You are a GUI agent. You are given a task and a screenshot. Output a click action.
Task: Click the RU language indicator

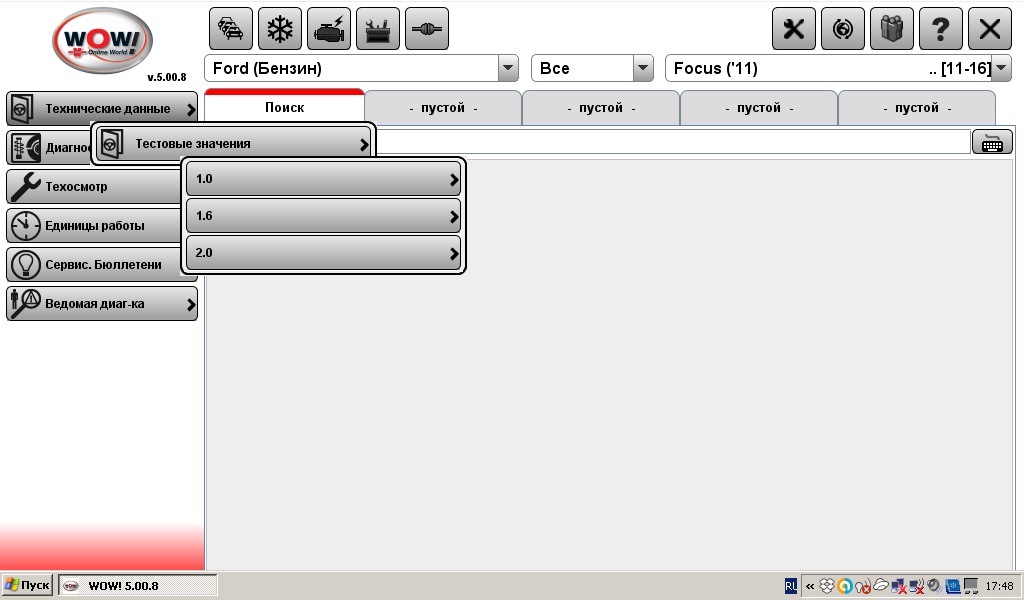pyautogui.click(x=791, y=586)
